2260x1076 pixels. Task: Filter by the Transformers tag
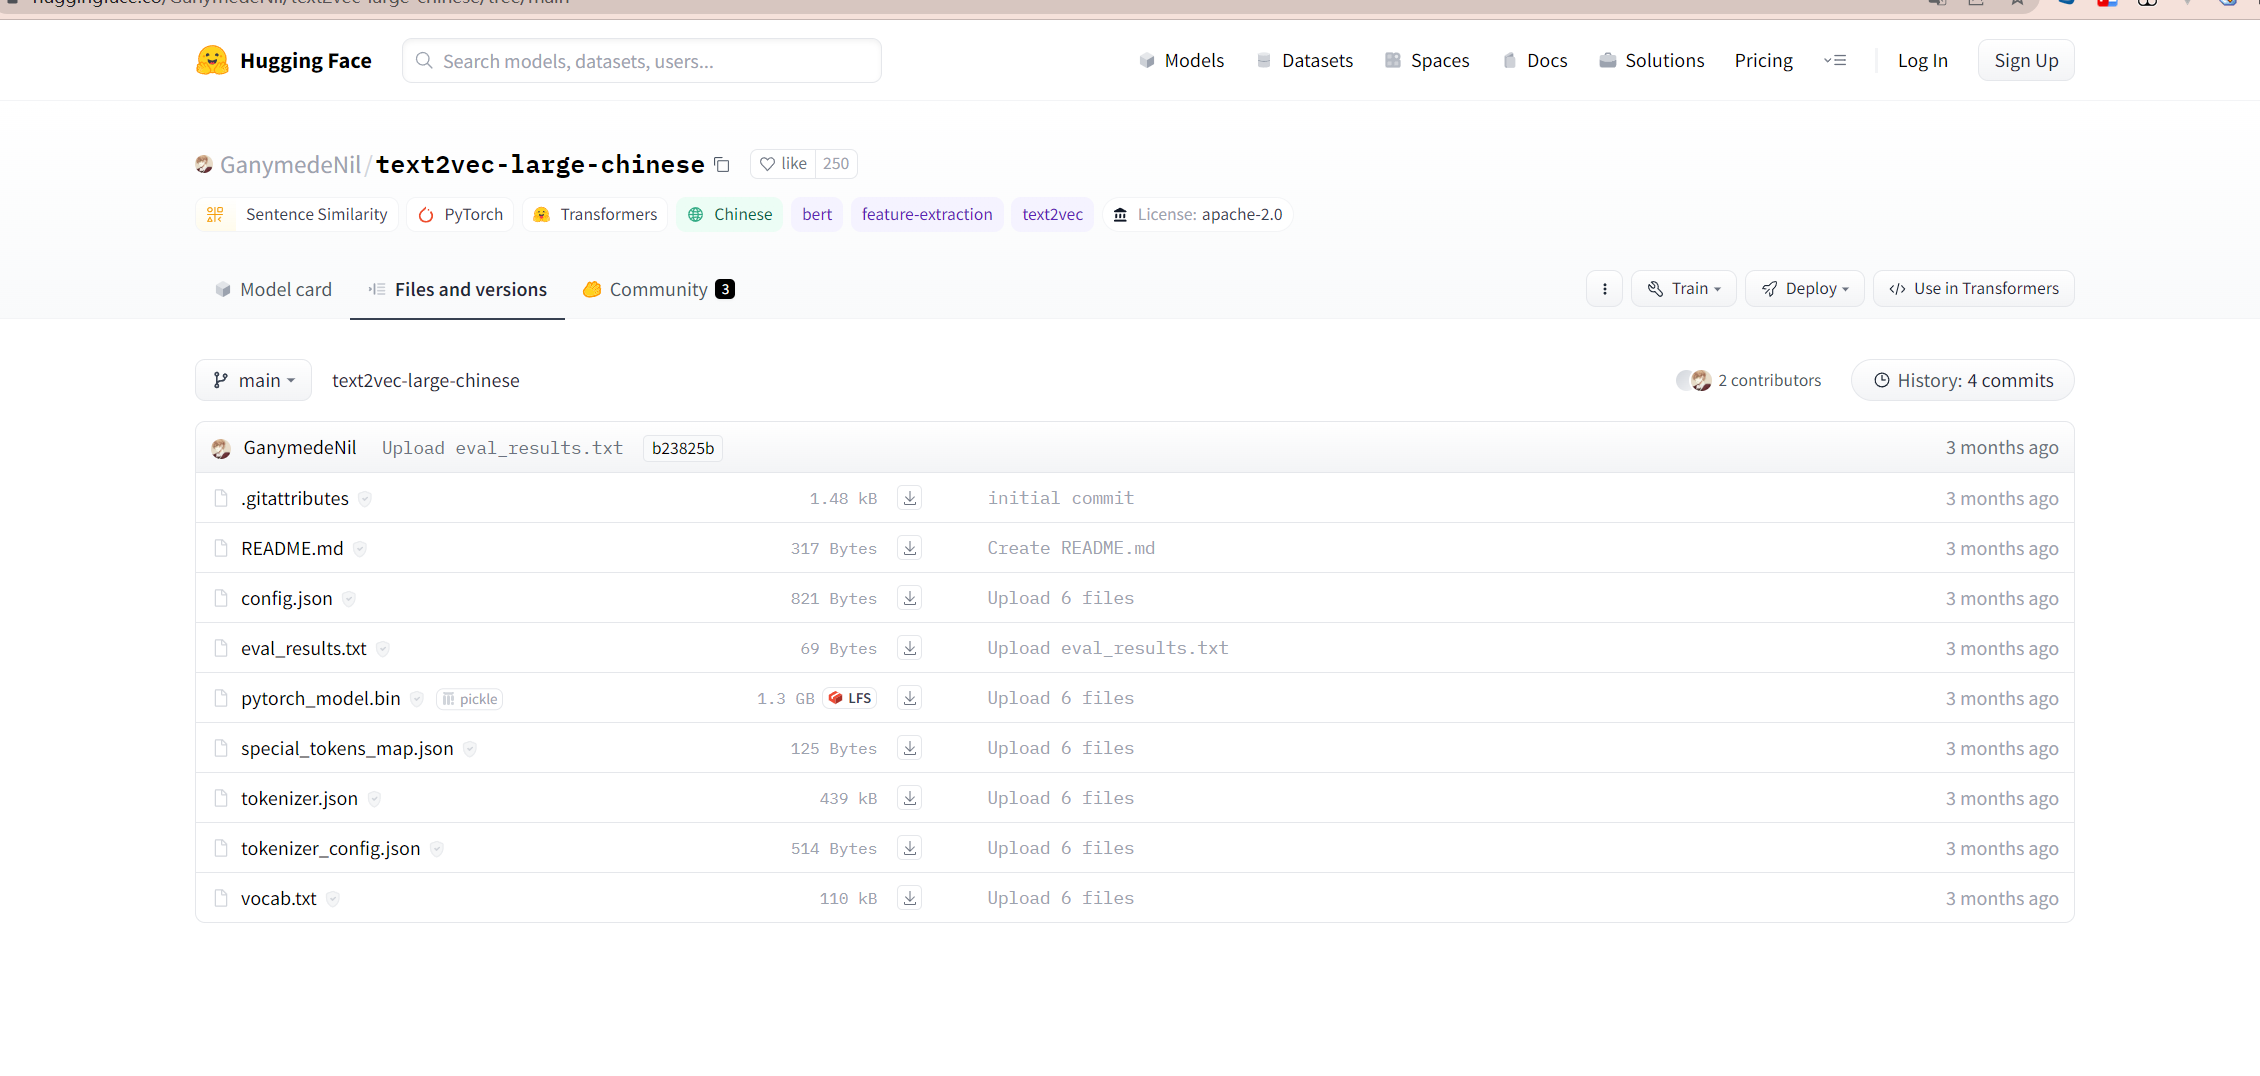[x=595, y=215]
